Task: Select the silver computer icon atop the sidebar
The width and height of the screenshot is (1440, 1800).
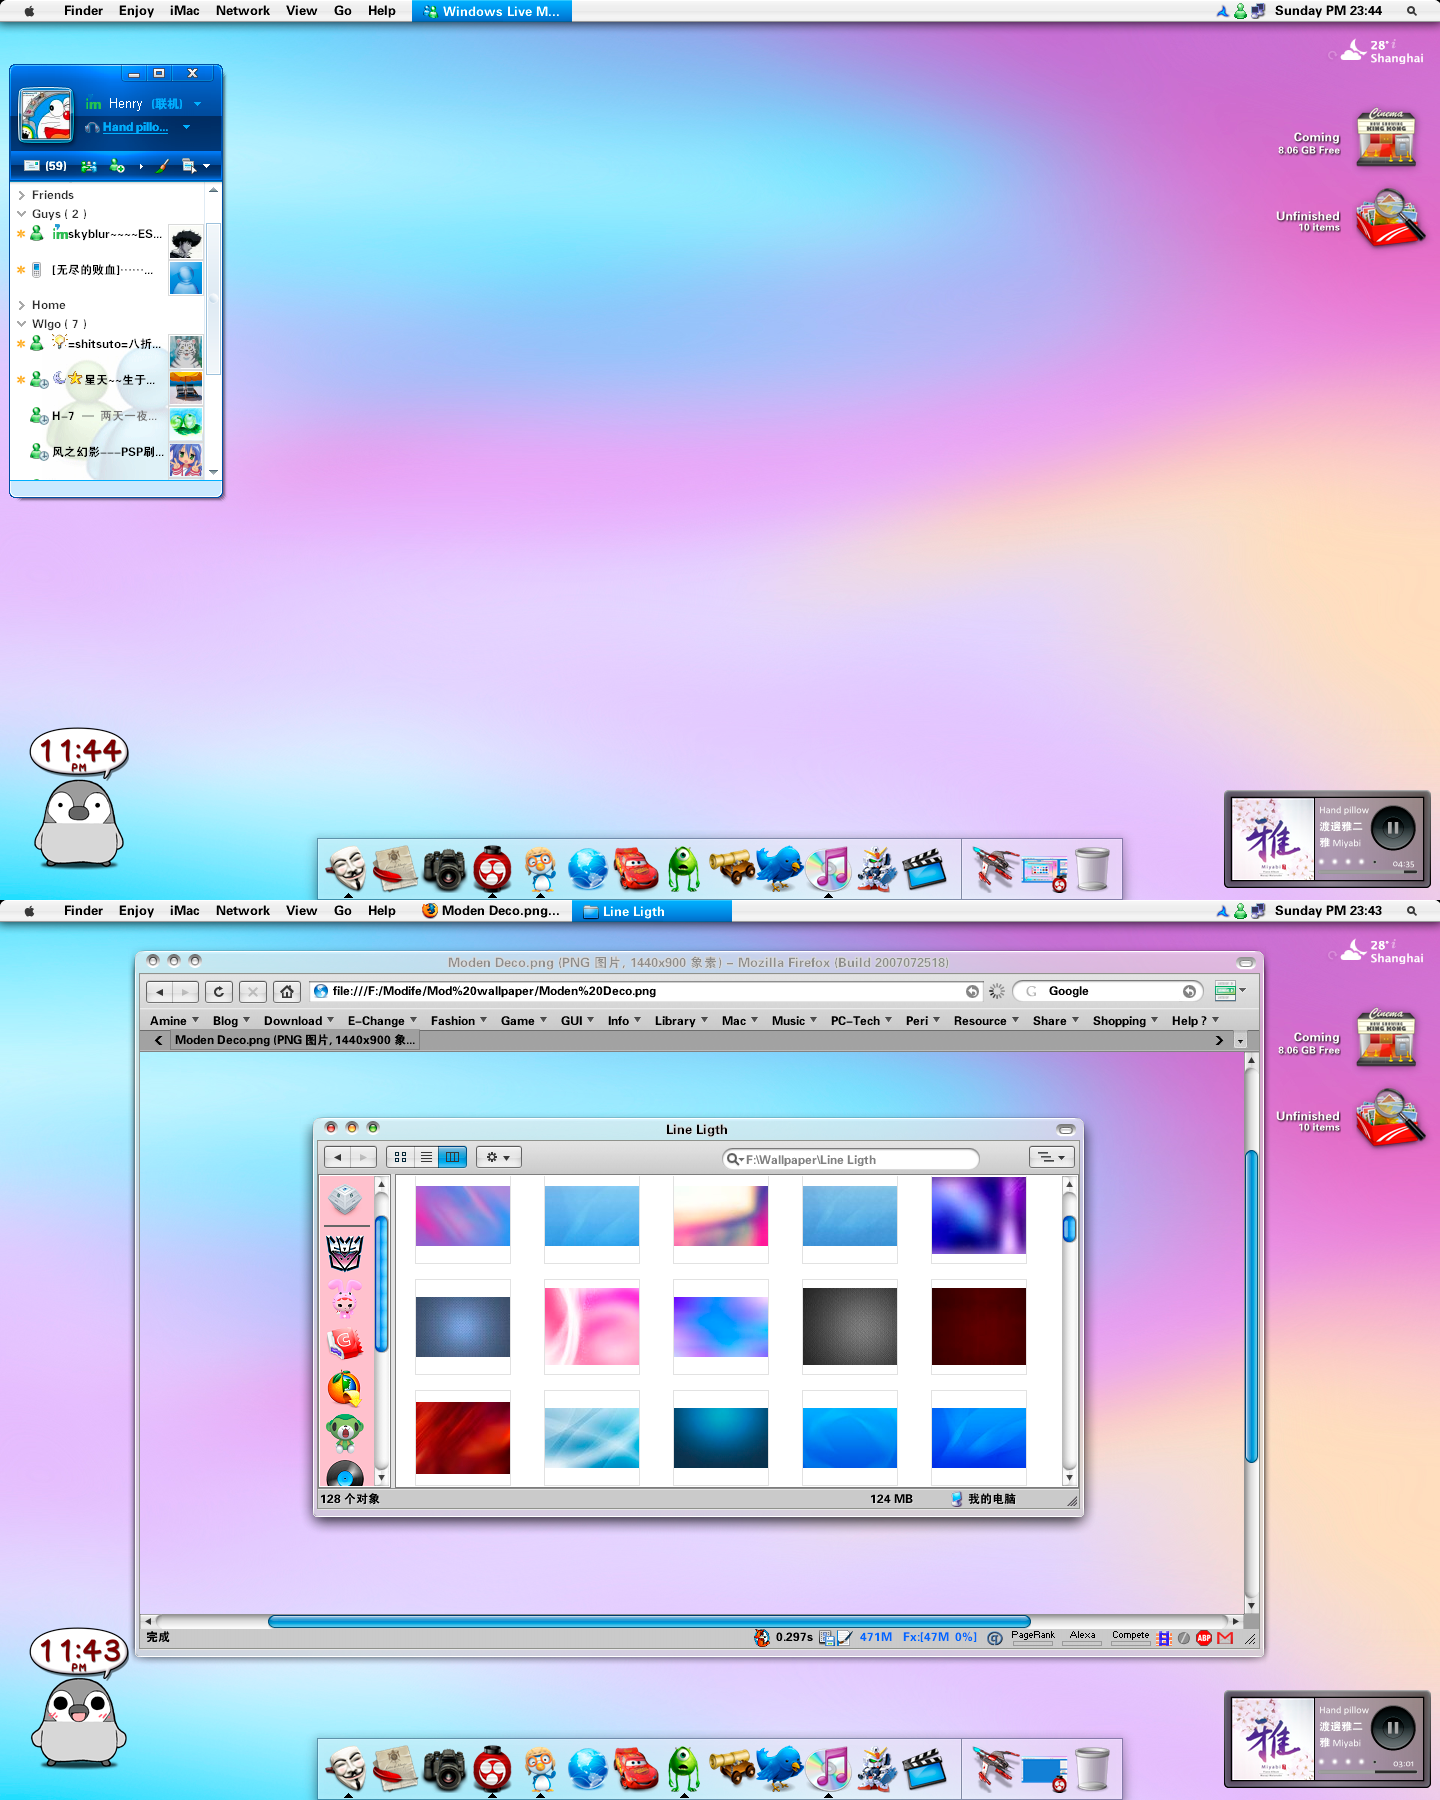Action: pos(345,1200)
